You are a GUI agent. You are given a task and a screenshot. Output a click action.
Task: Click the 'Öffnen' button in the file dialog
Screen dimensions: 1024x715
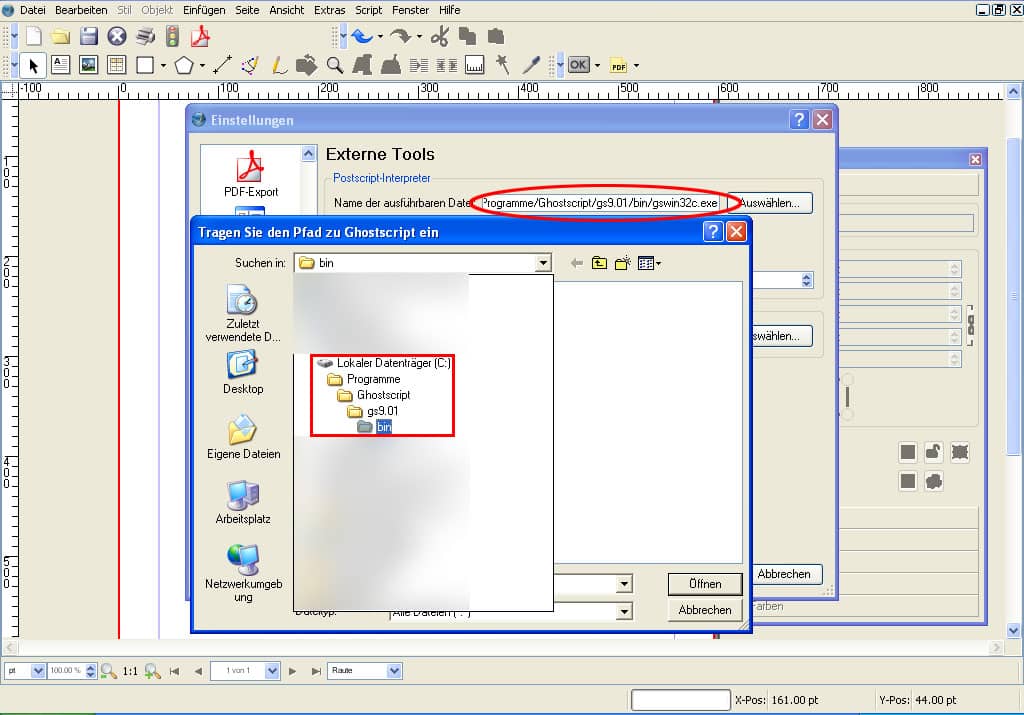pyautogui.click(x=704, y=584)
